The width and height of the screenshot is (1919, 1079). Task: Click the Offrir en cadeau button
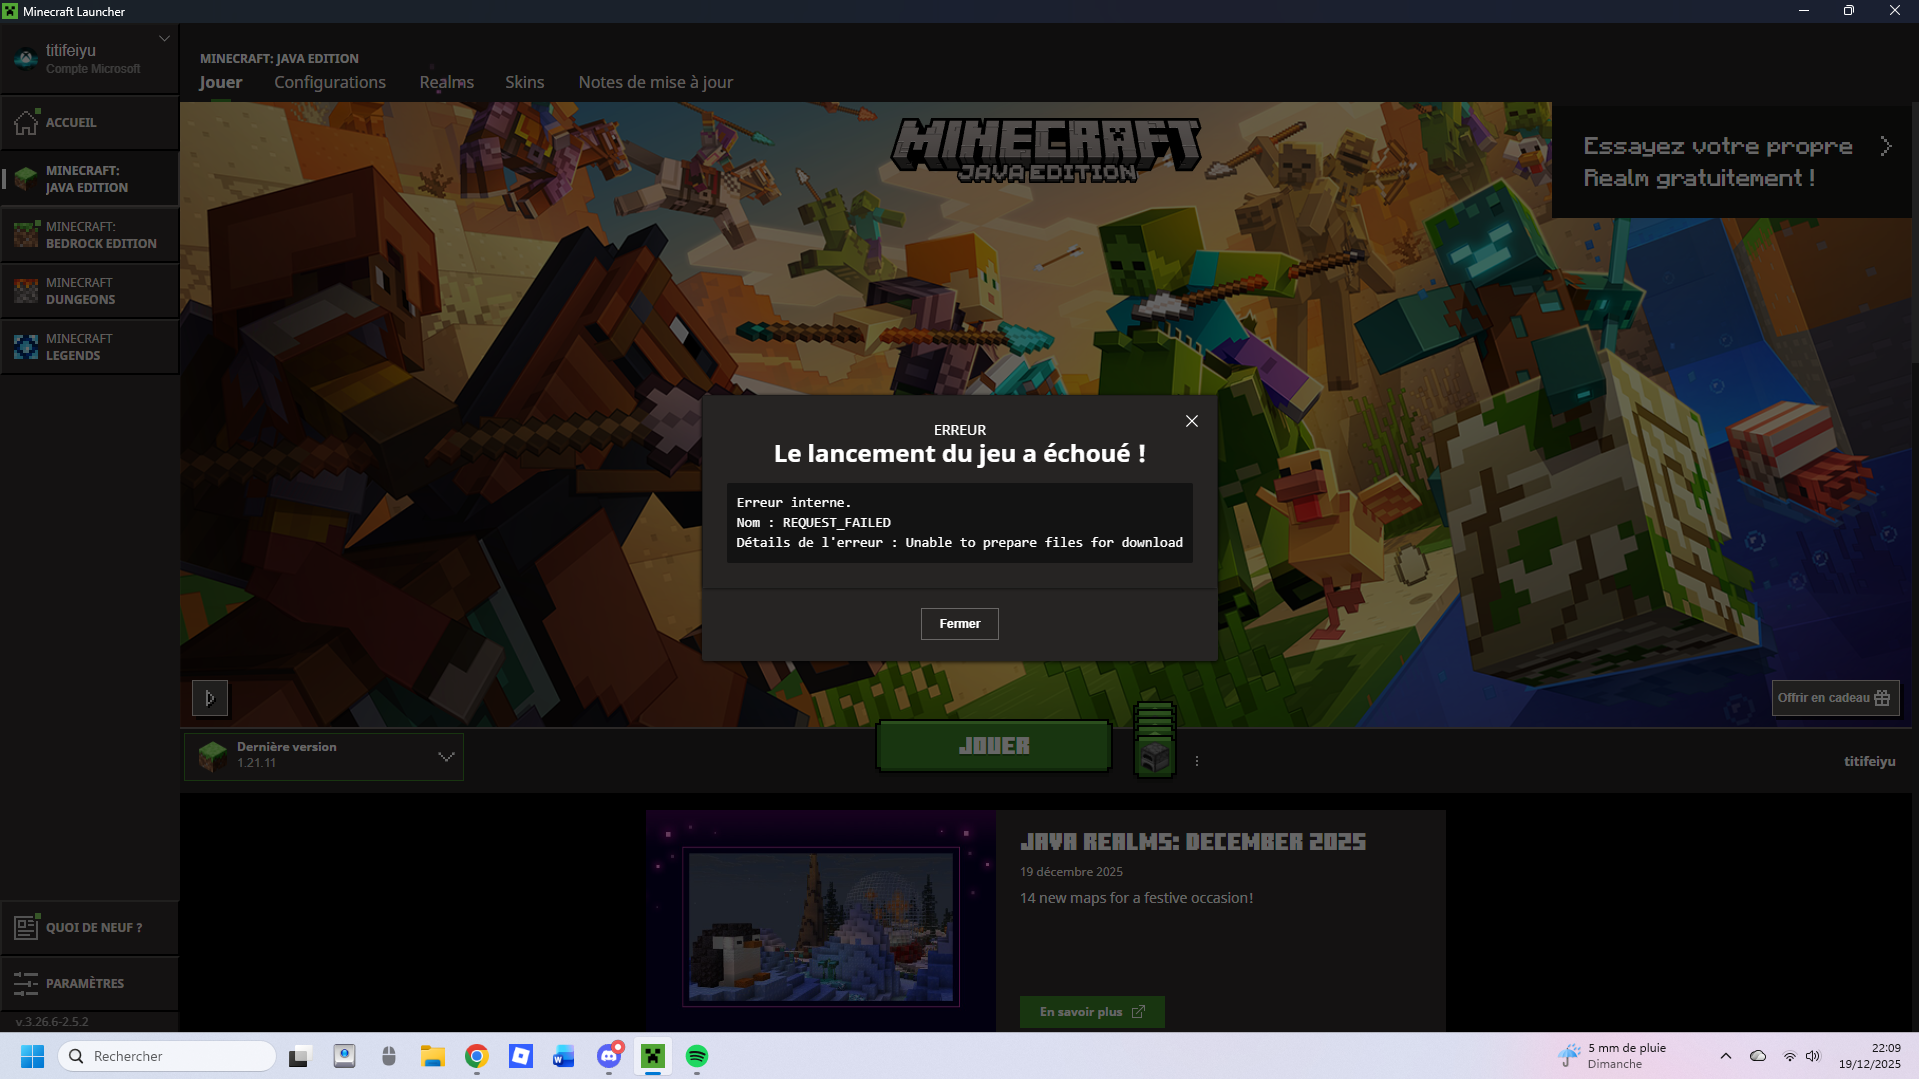1835,698
